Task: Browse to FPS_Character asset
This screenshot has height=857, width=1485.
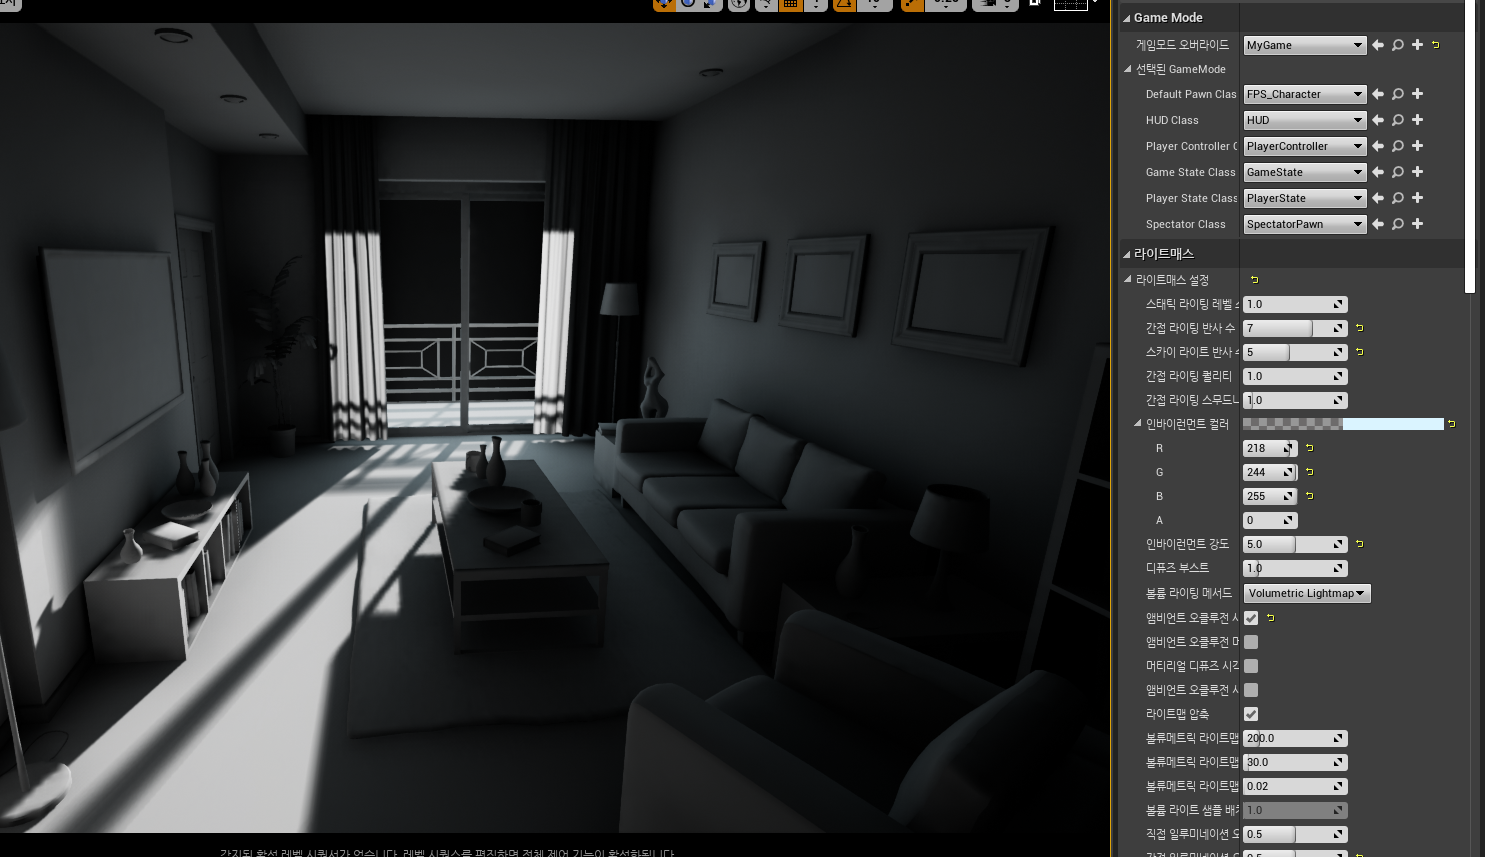Action: (x=1398, y=94)
